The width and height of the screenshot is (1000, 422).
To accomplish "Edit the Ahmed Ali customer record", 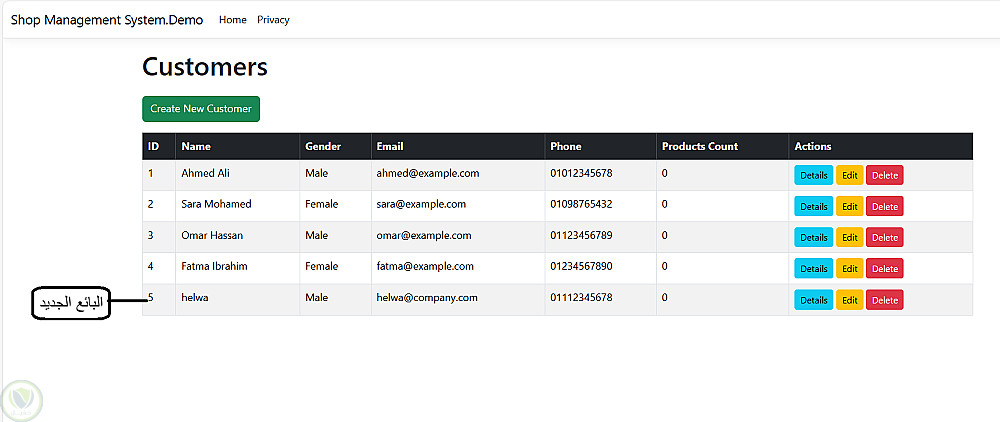I will pyautogui.click(x=849, y=175).
